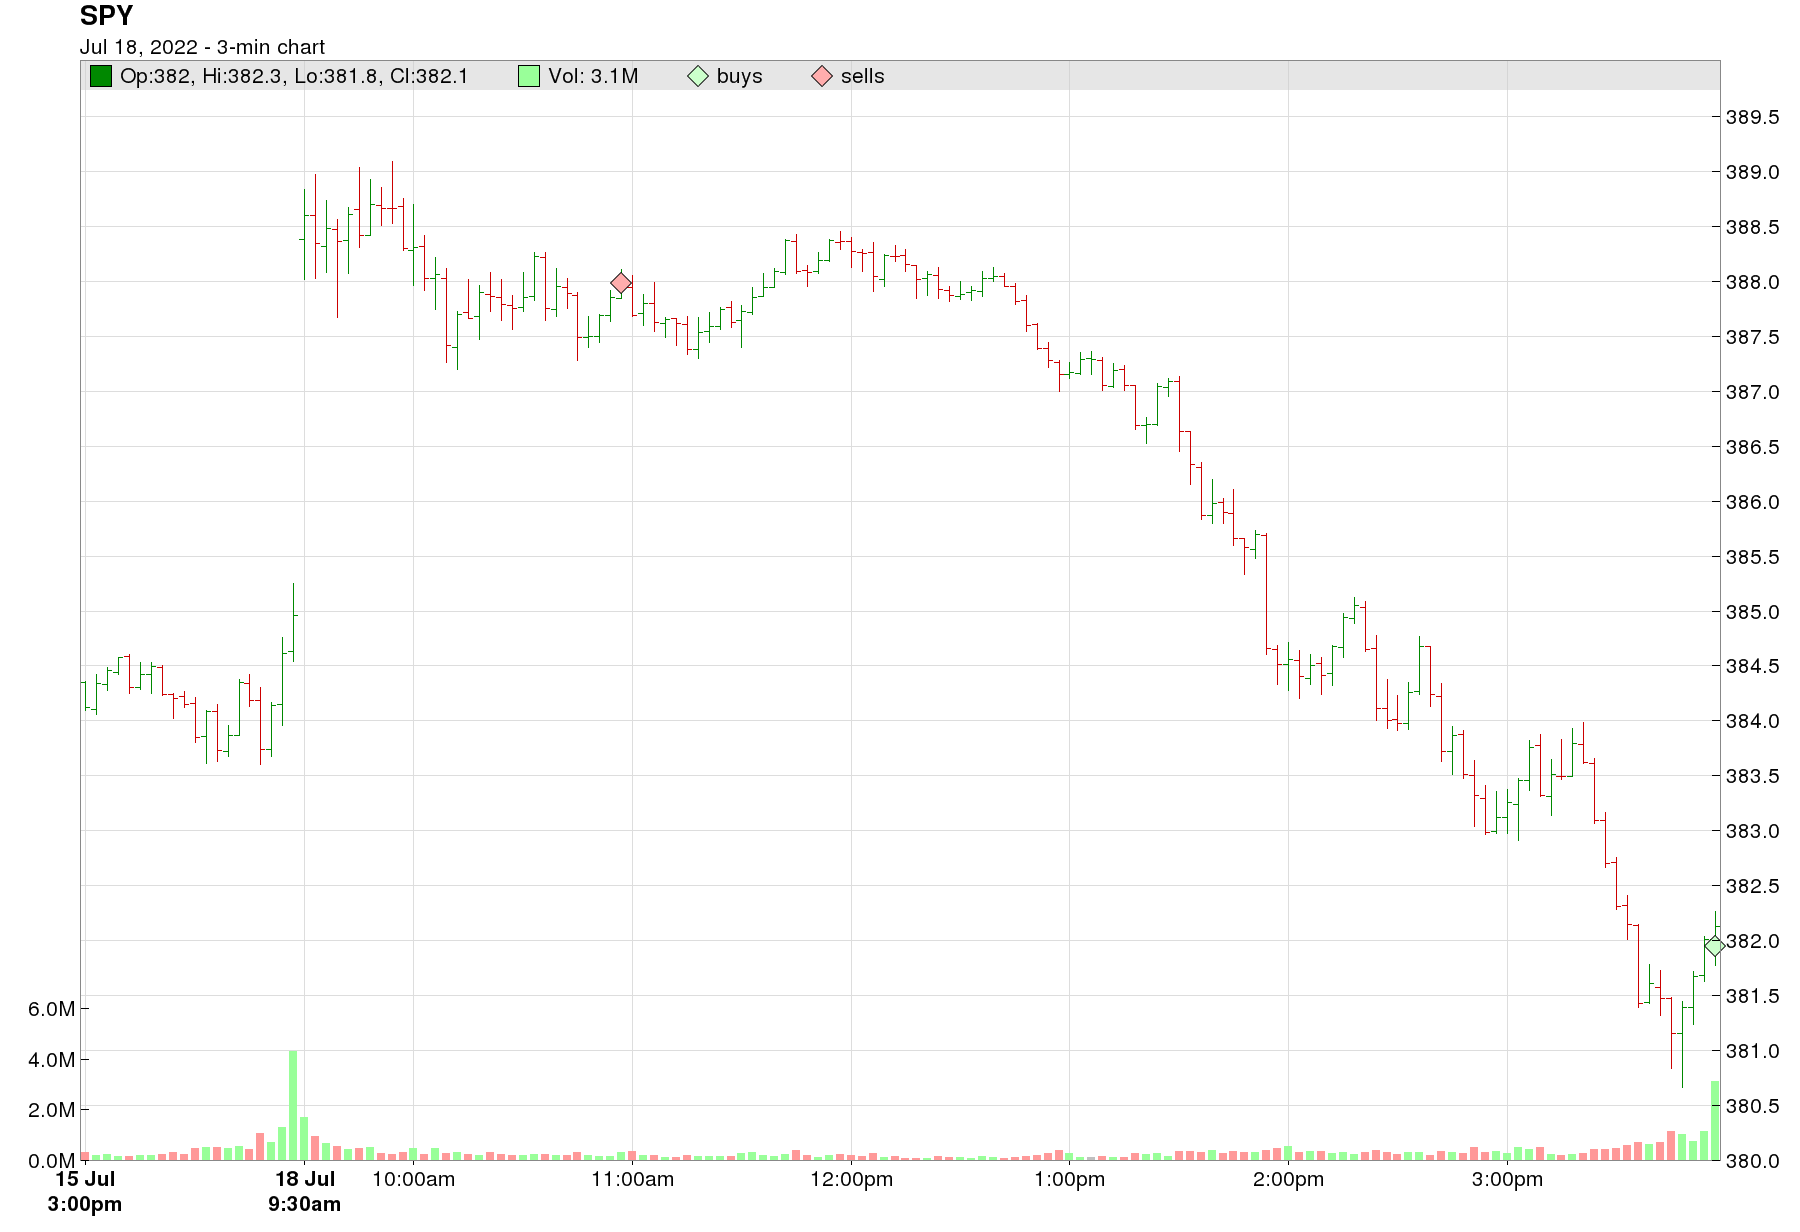1800x1232 pixels.
Task: Click the 10:00am time axis label
Action: point(414,1179)
